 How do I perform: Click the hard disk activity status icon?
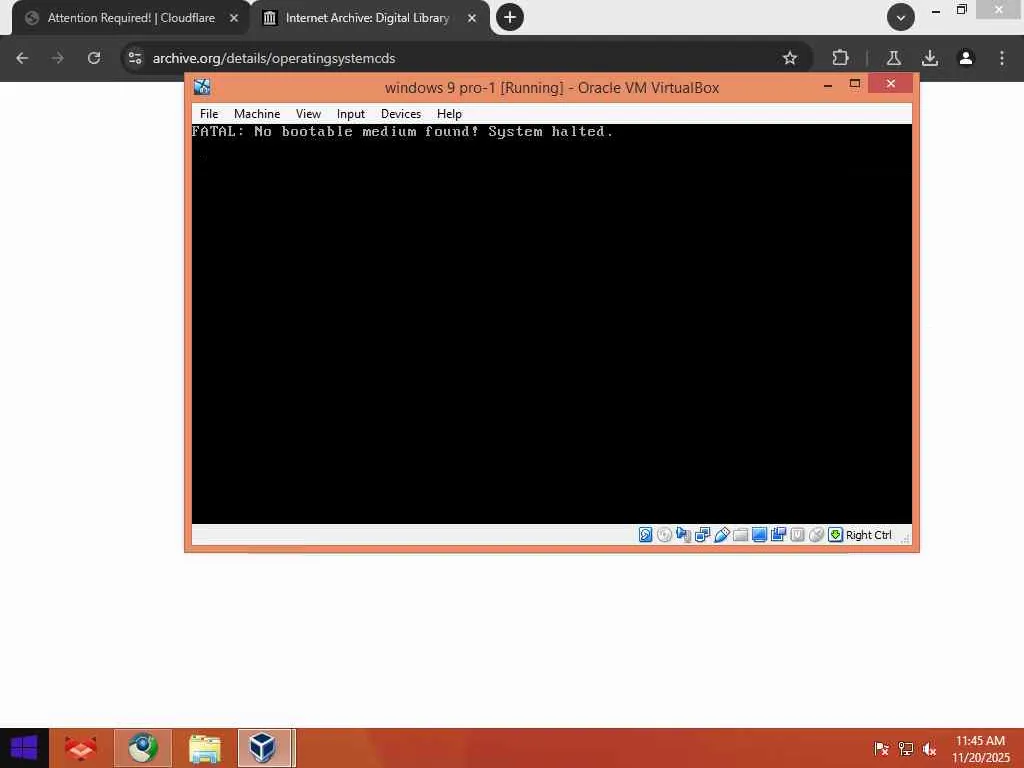pos(645,535)
